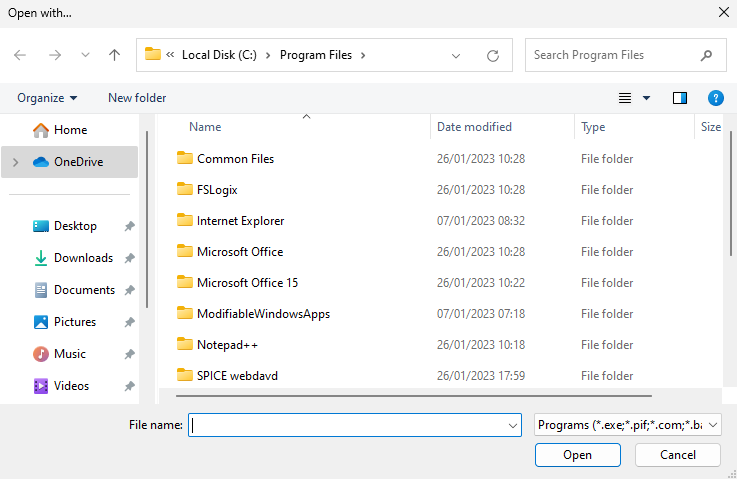Expand the OneDrive tree node
Viewport: 737px width, 479px height.
point(15,162)
